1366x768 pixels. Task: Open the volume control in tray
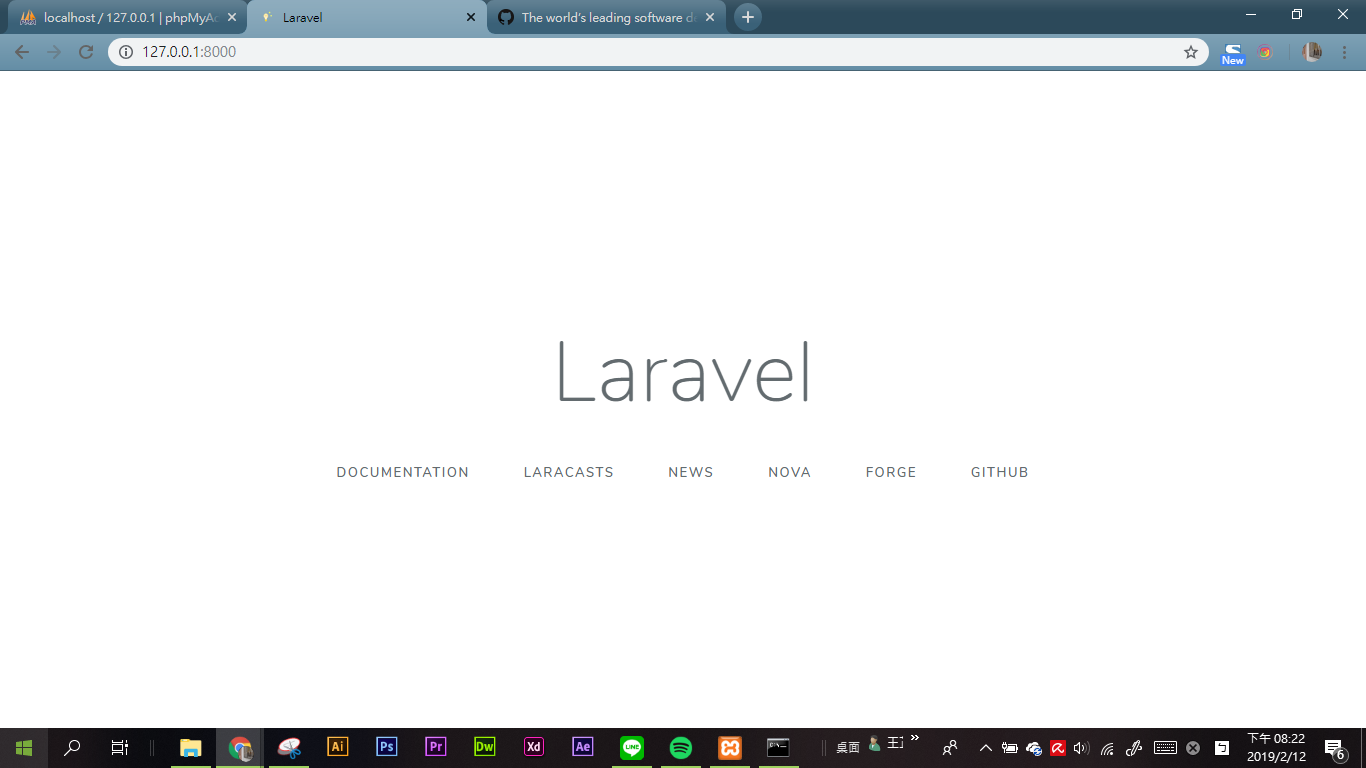pos(1081,748)
